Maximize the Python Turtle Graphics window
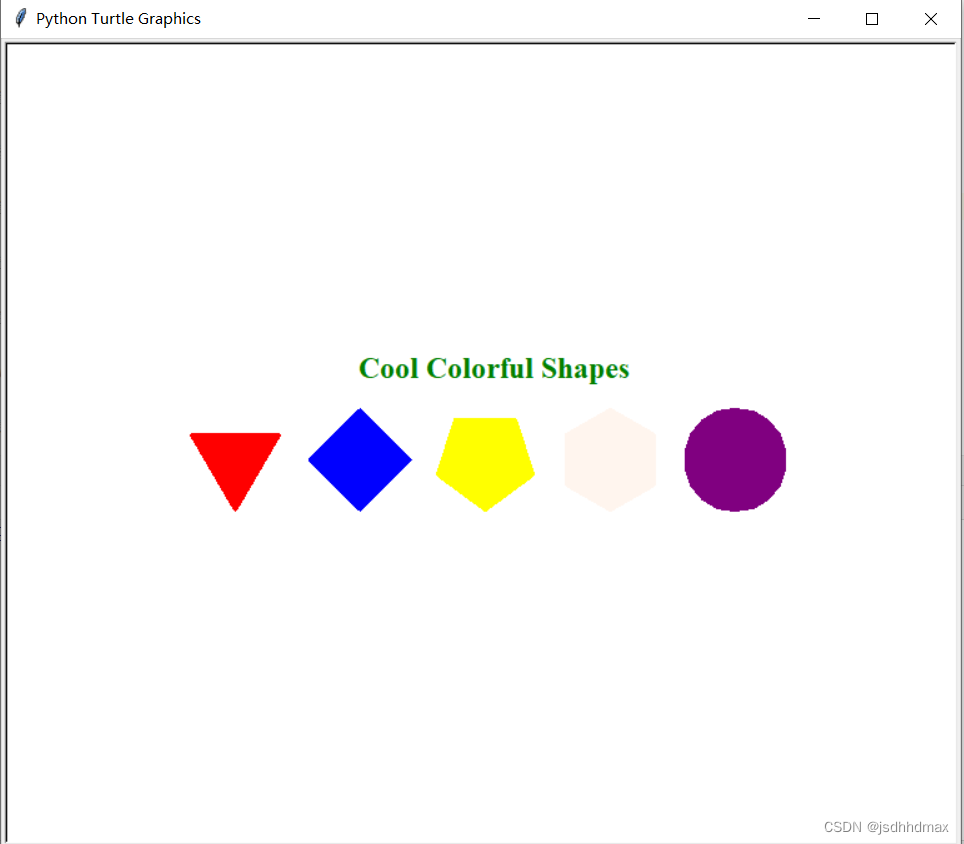Image resolution: width=964 pixels, height=844 pixels. click(872, 19)
